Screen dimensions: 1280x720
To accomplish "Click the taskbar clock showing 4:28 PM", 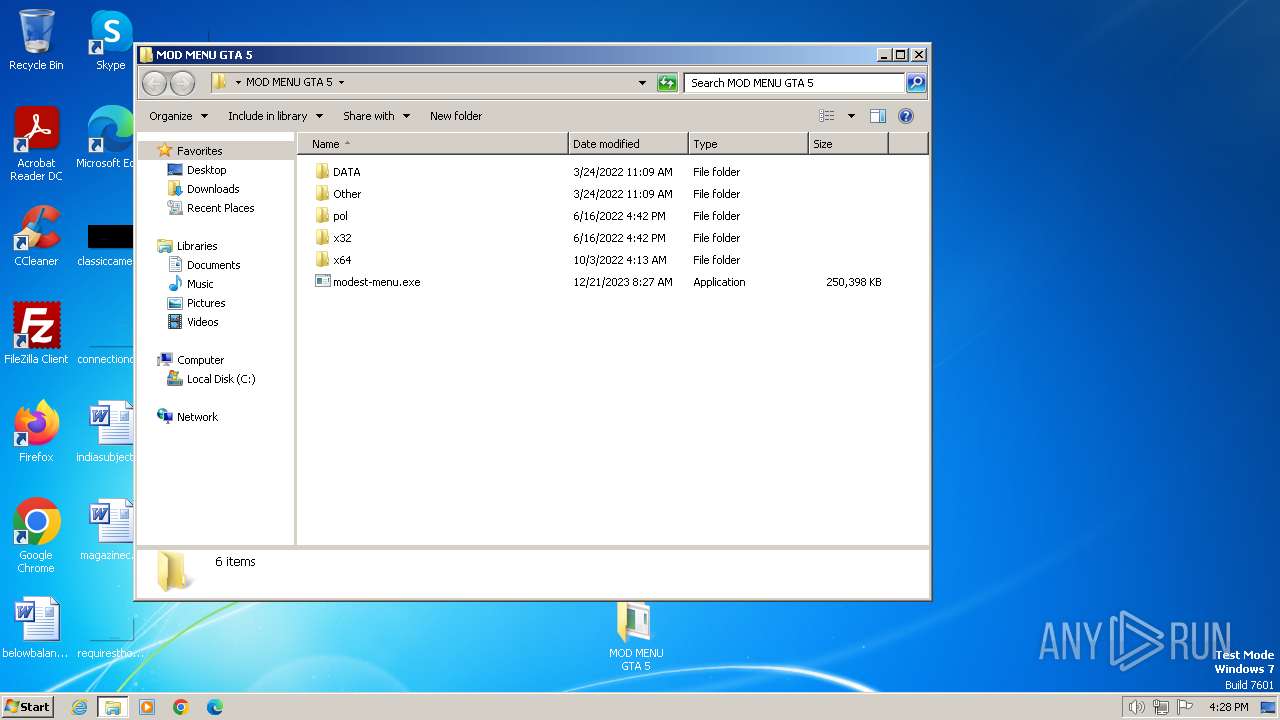I will pyautogui.click(x=1228, y=707).
